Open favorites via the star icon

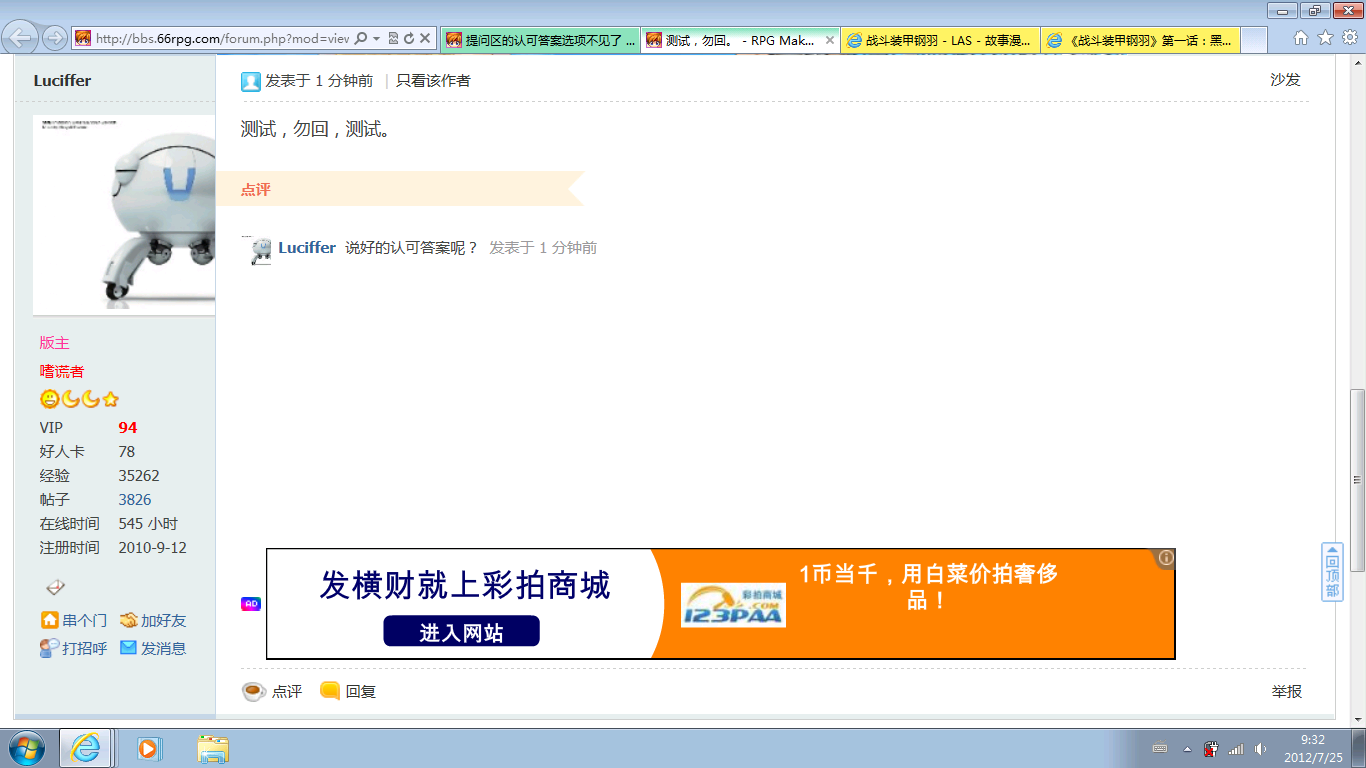pos(1325,38)
